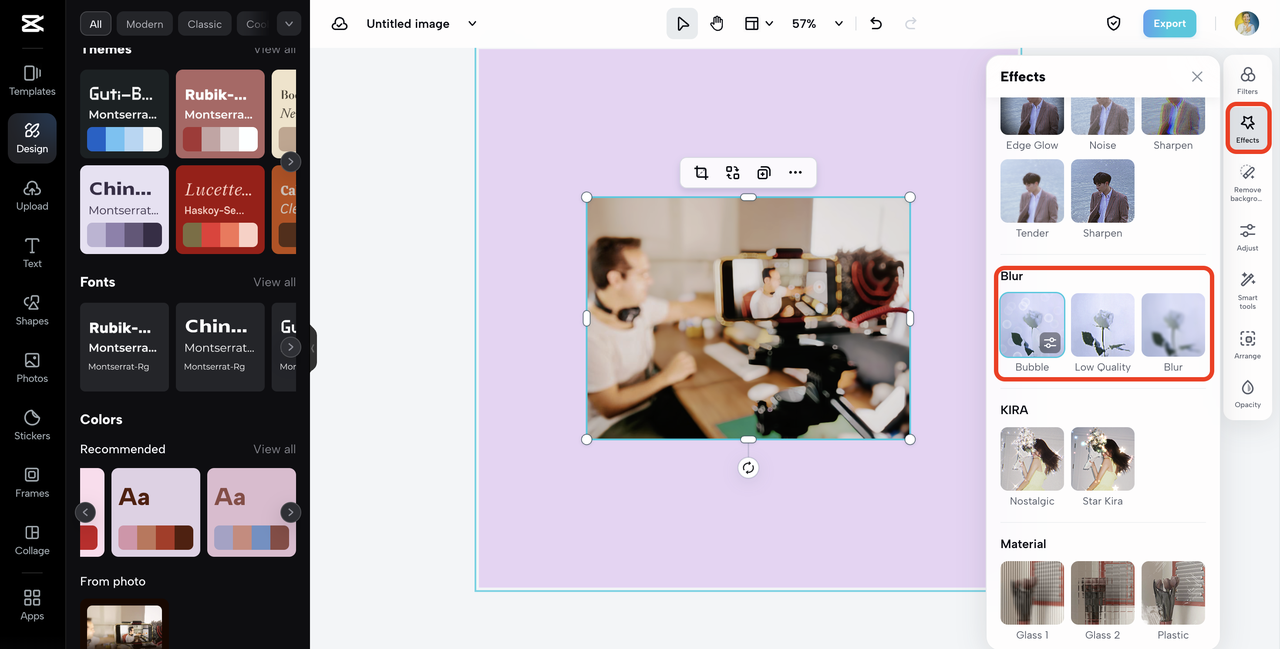Close the Effects panel
Screen dimensions: 1280x649
tap(1197, 77)
